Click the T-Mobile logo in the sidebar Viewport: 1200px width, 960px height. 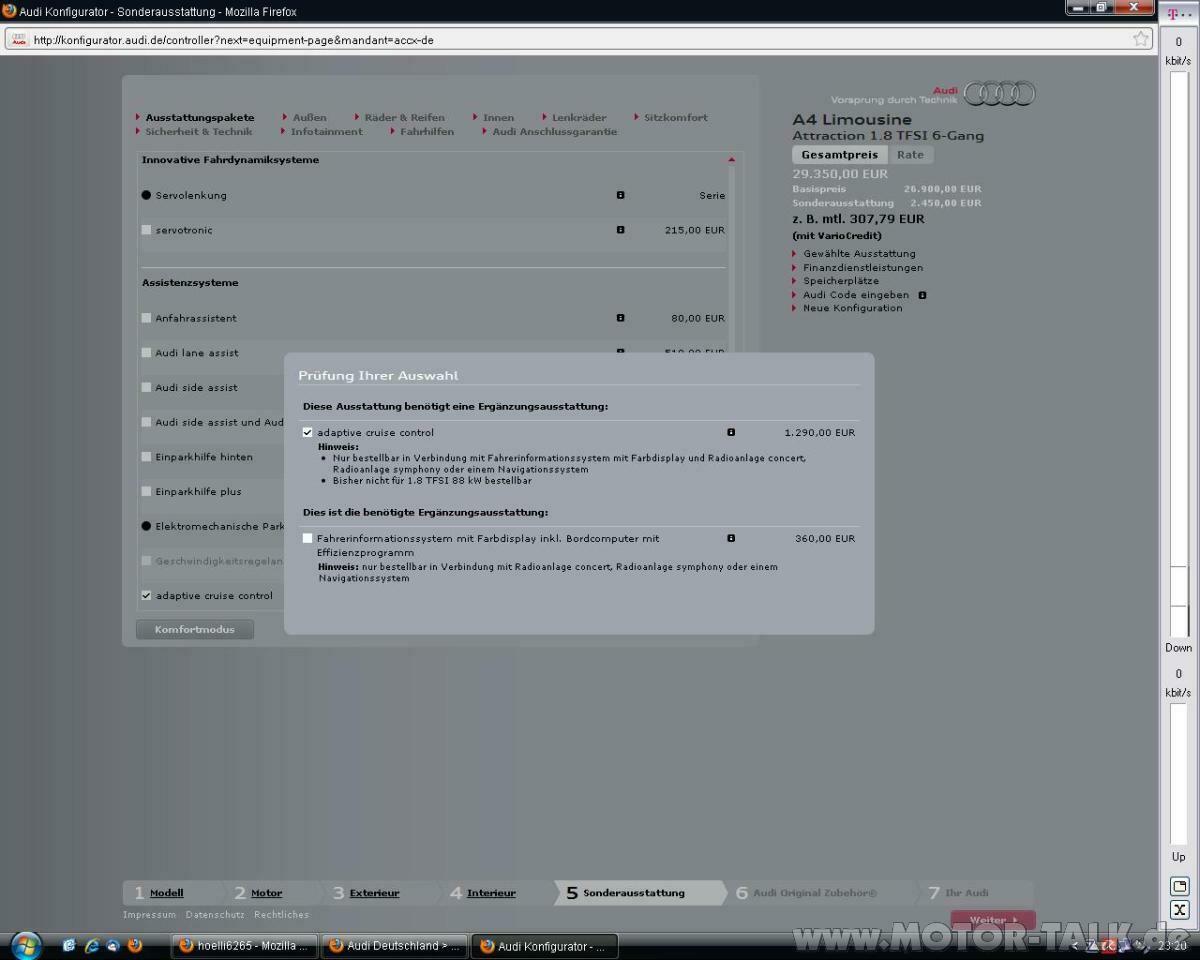tap(1179, 13)
